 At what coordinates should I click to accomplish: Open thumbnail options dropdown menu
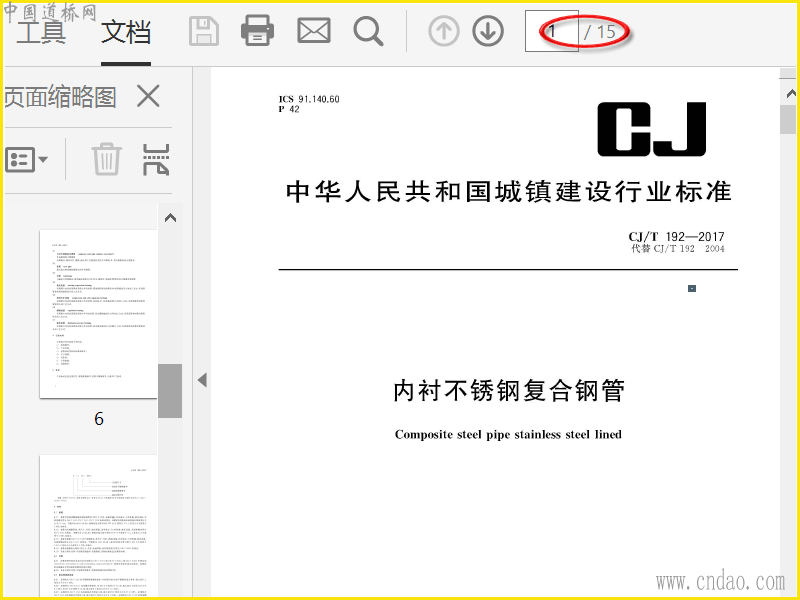pyautogui.click(x=27, y=160)
